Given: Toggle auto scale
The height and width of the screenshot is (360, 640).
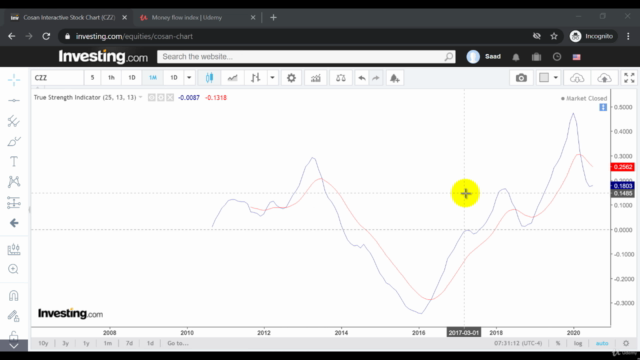Looking at the screenshot, I should click(602, 343).
